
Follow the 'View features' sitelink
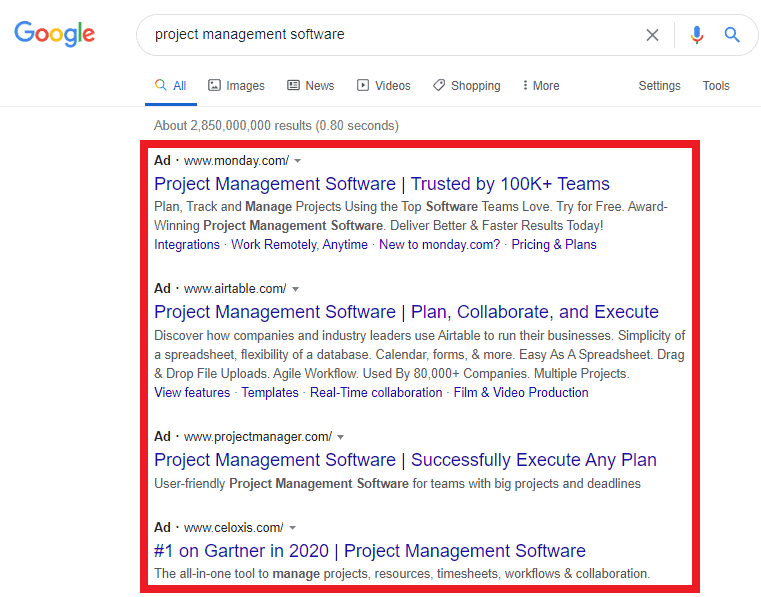(x=192, y=393)
